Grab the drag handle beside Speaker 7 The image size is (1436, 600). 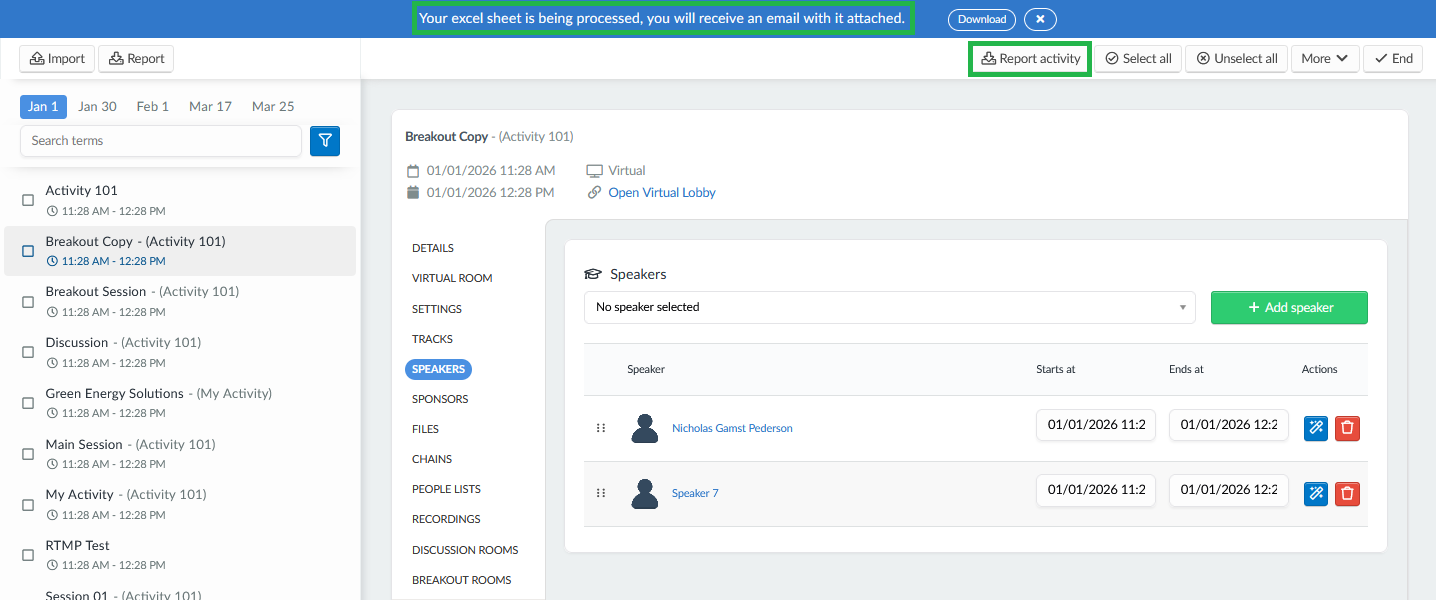601,493
